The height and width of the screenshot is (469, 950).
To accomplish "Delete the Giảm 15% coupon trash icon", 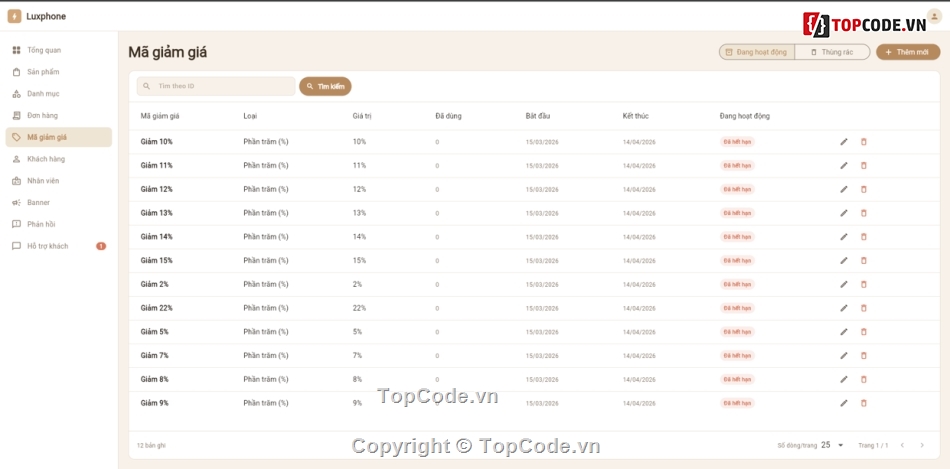I will [x=864, y=261].
